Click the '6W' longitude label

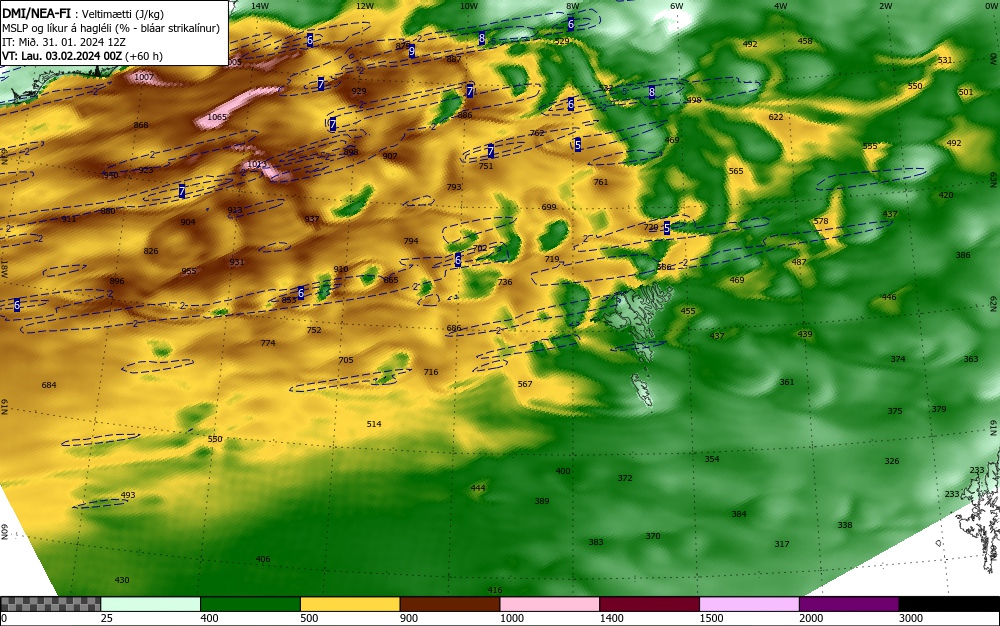click(677, 6)
